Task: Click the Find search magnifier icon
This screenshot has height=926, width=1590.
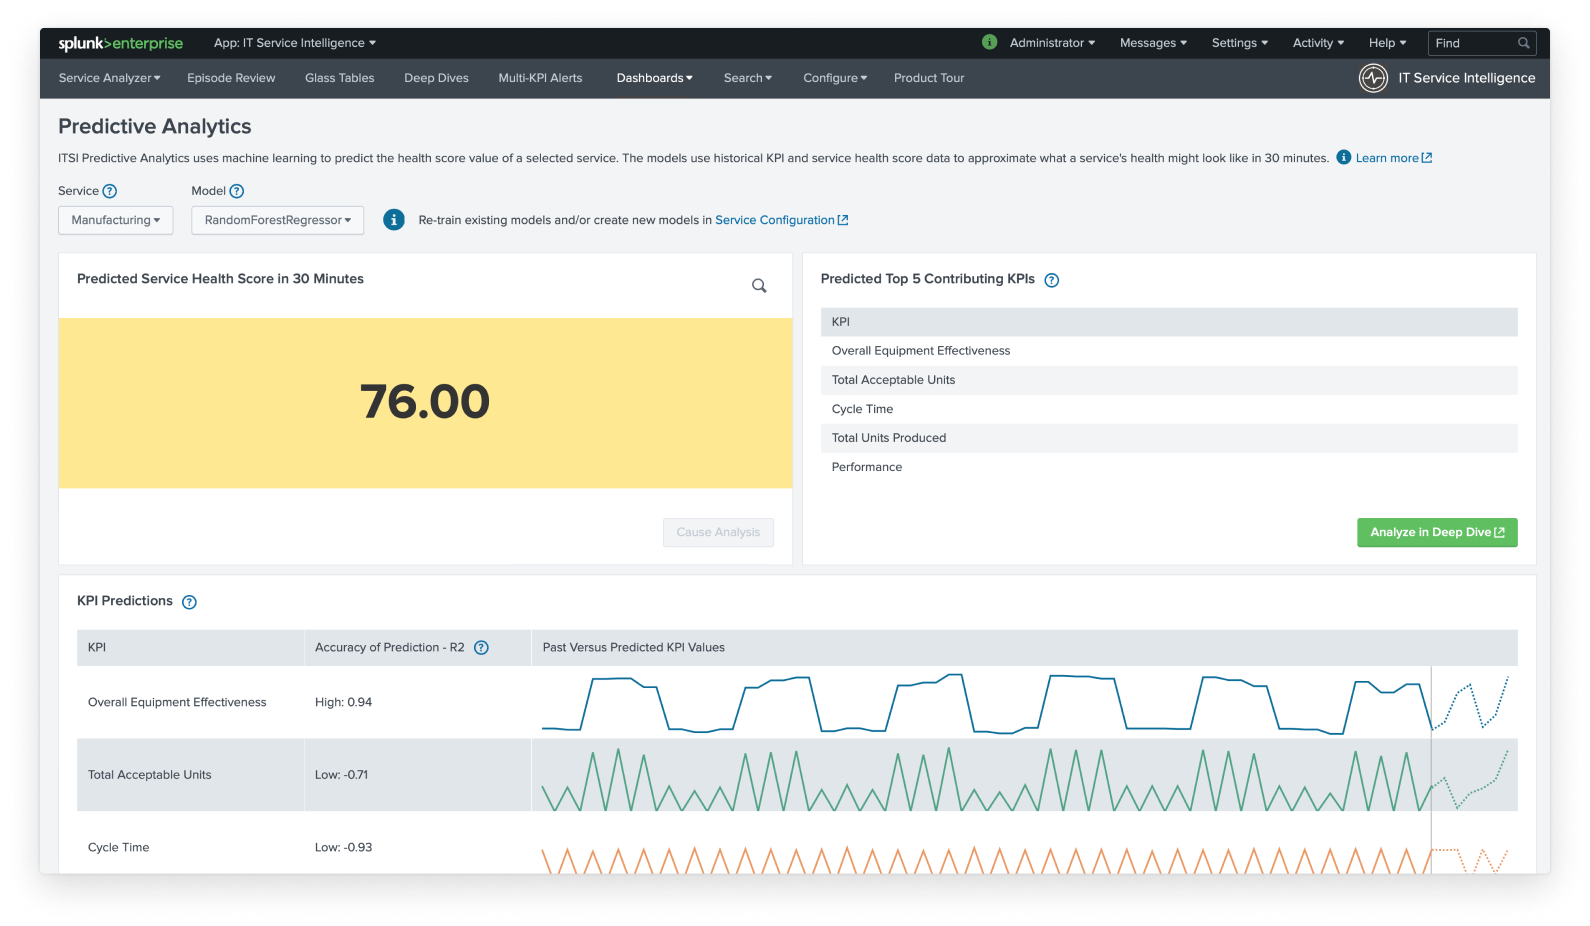Action: tap(1523, 43)
